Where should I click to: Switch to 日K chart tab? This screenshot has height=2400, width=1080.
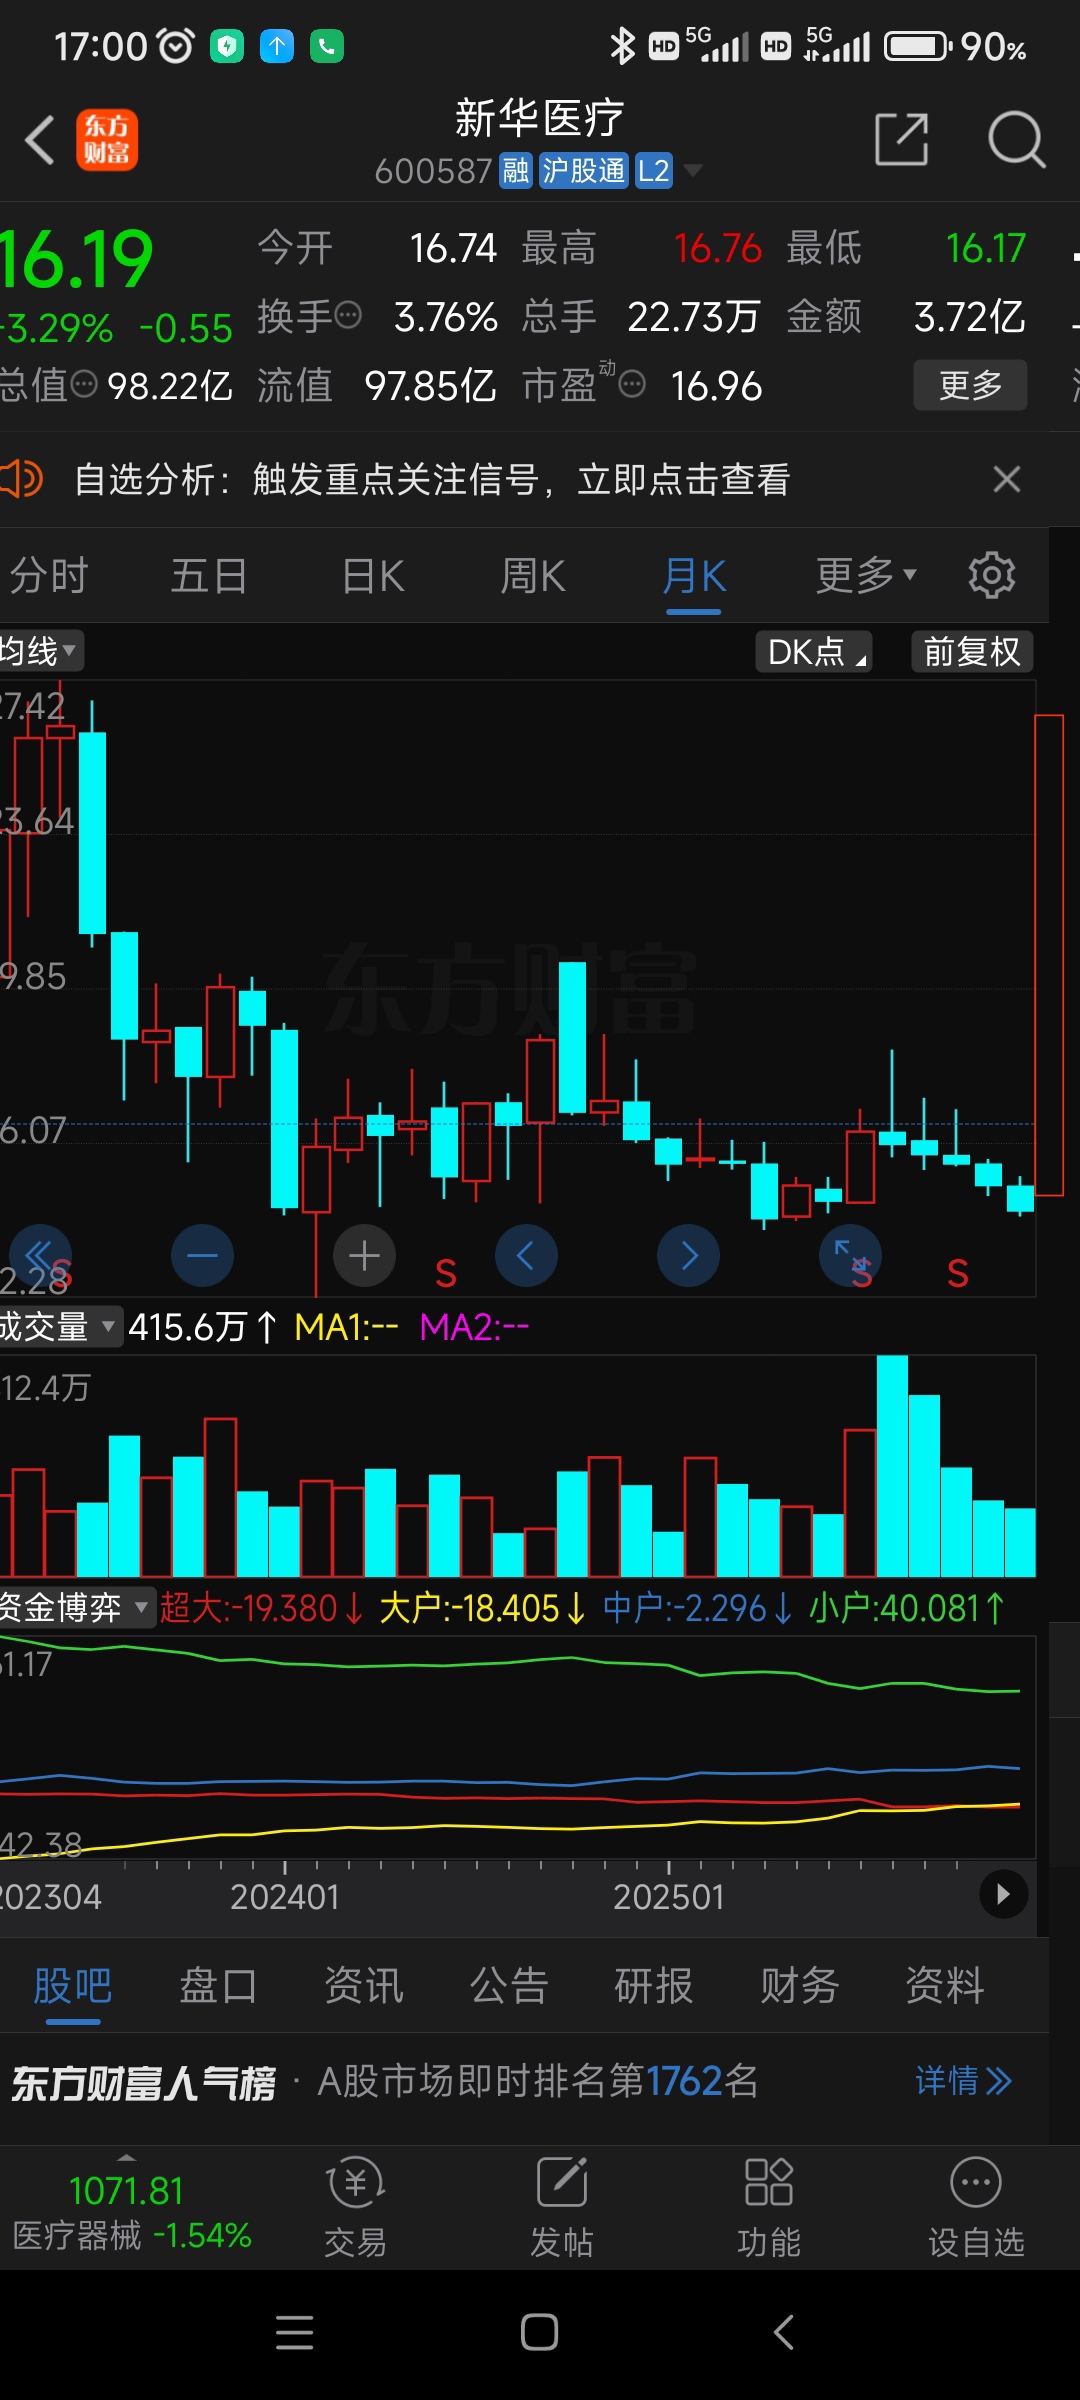[x=373, y=576]
